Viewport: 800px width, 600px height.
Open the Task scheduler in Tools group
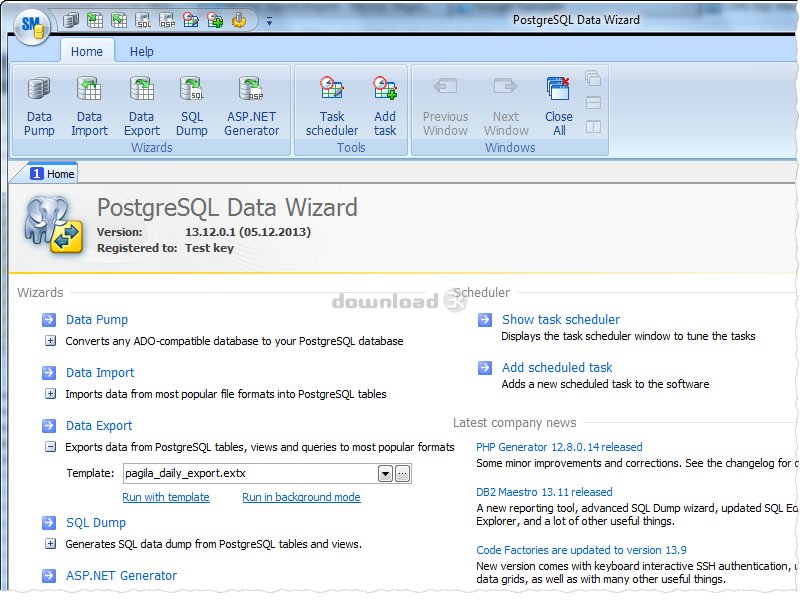click(x=332, y=106)
